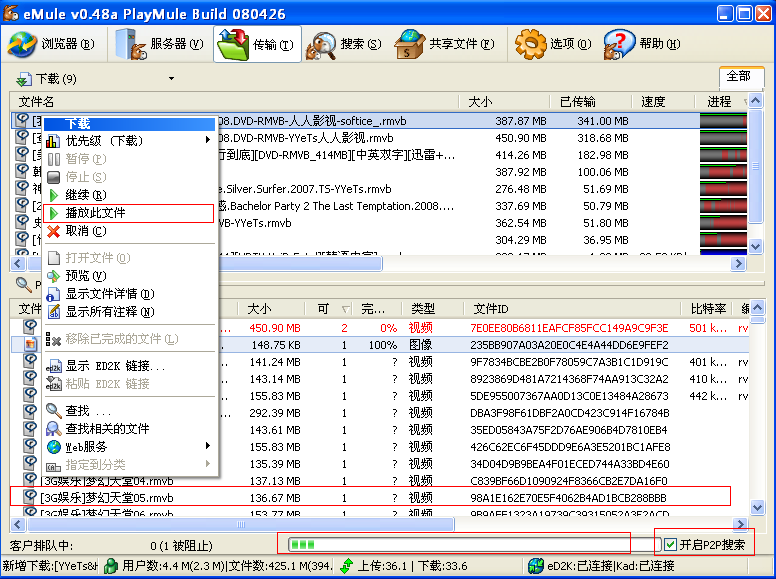Click the eD2K:已连接|Kad:已连接 status text

point(611,566)
